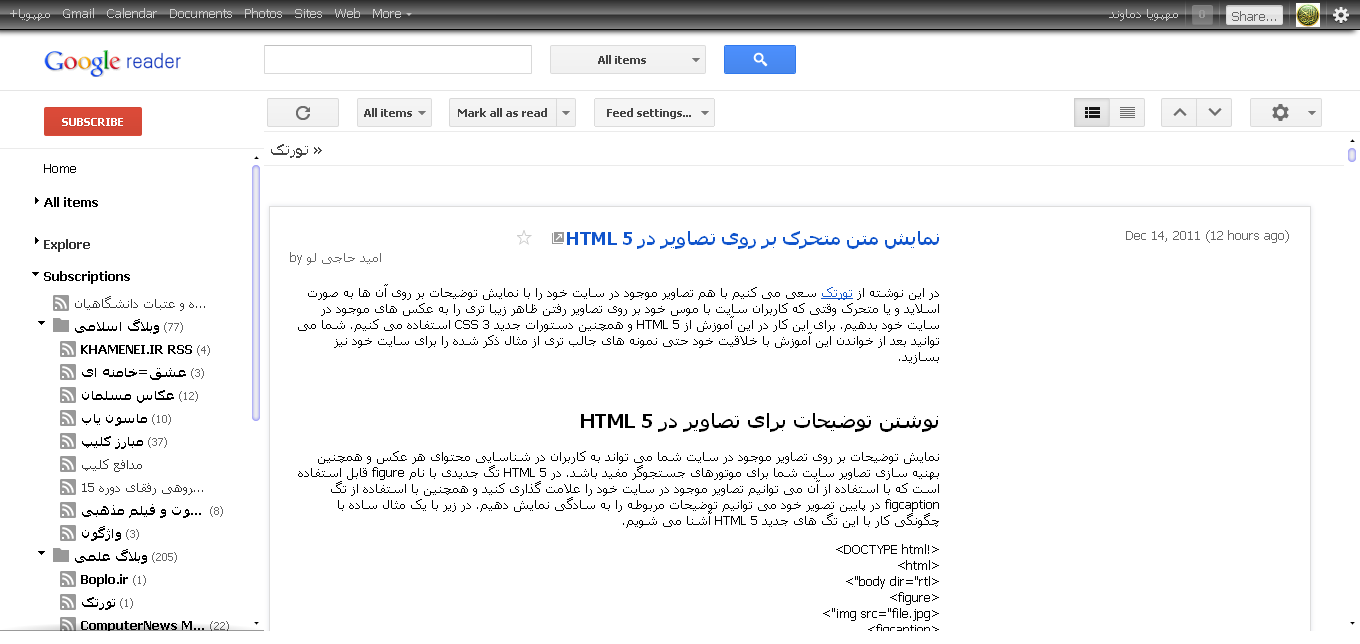Click the RSS icon beside عشق=خامنه ای
Viewport: 1360px width, 644px height.
point(68,373)
